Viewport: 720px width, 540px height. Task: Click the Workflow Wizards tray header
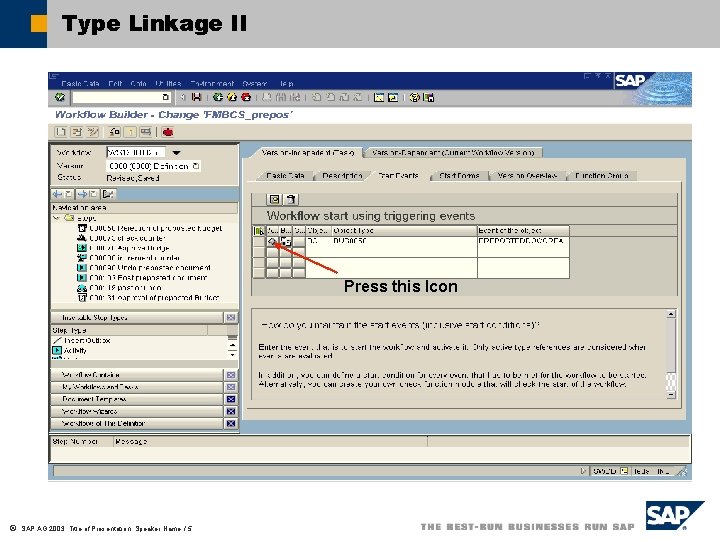point(137,411)
